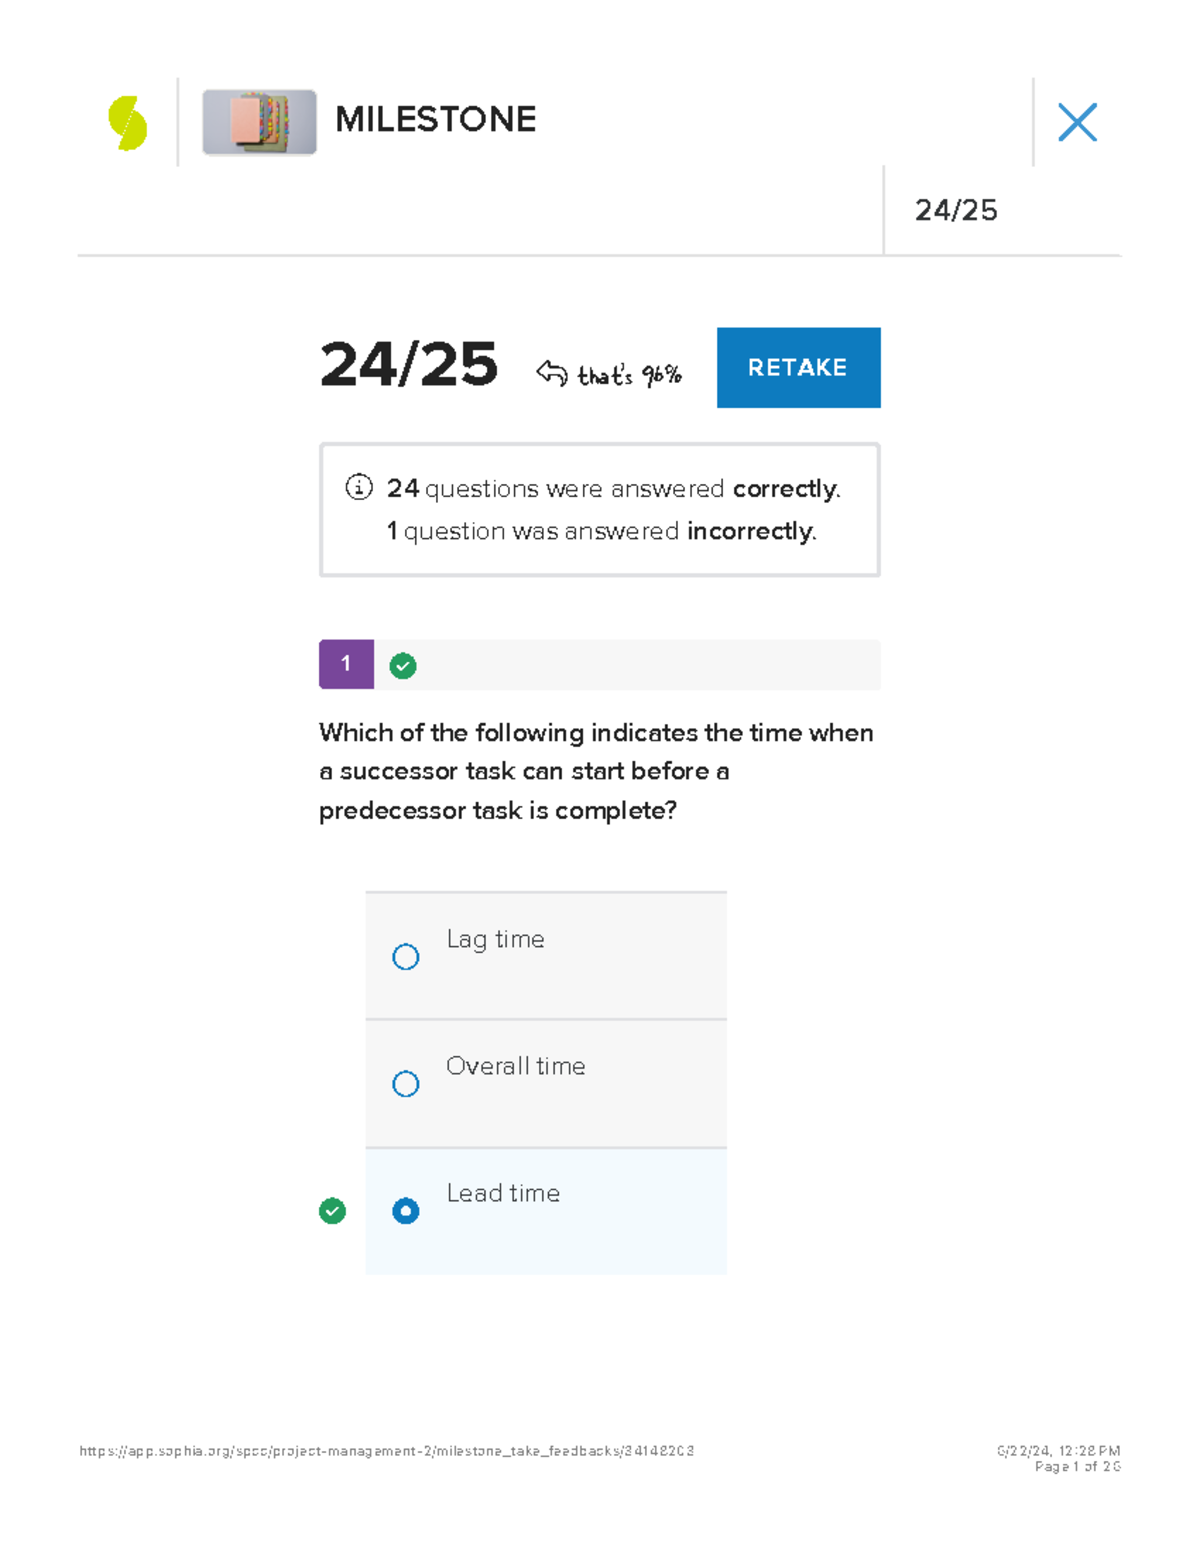Click the info icon beside the results summary
Screen dimensions: 1200x1553
357,489
